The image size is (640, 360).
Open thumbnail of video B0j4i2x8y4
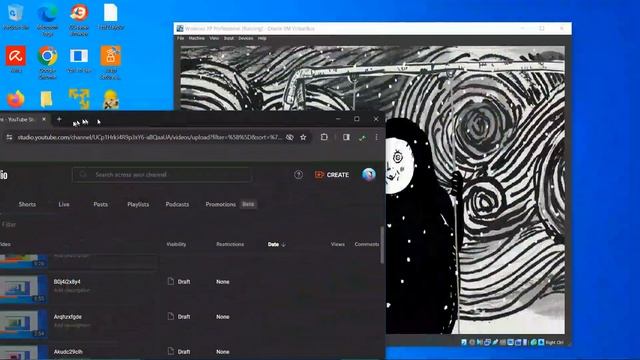24,289
